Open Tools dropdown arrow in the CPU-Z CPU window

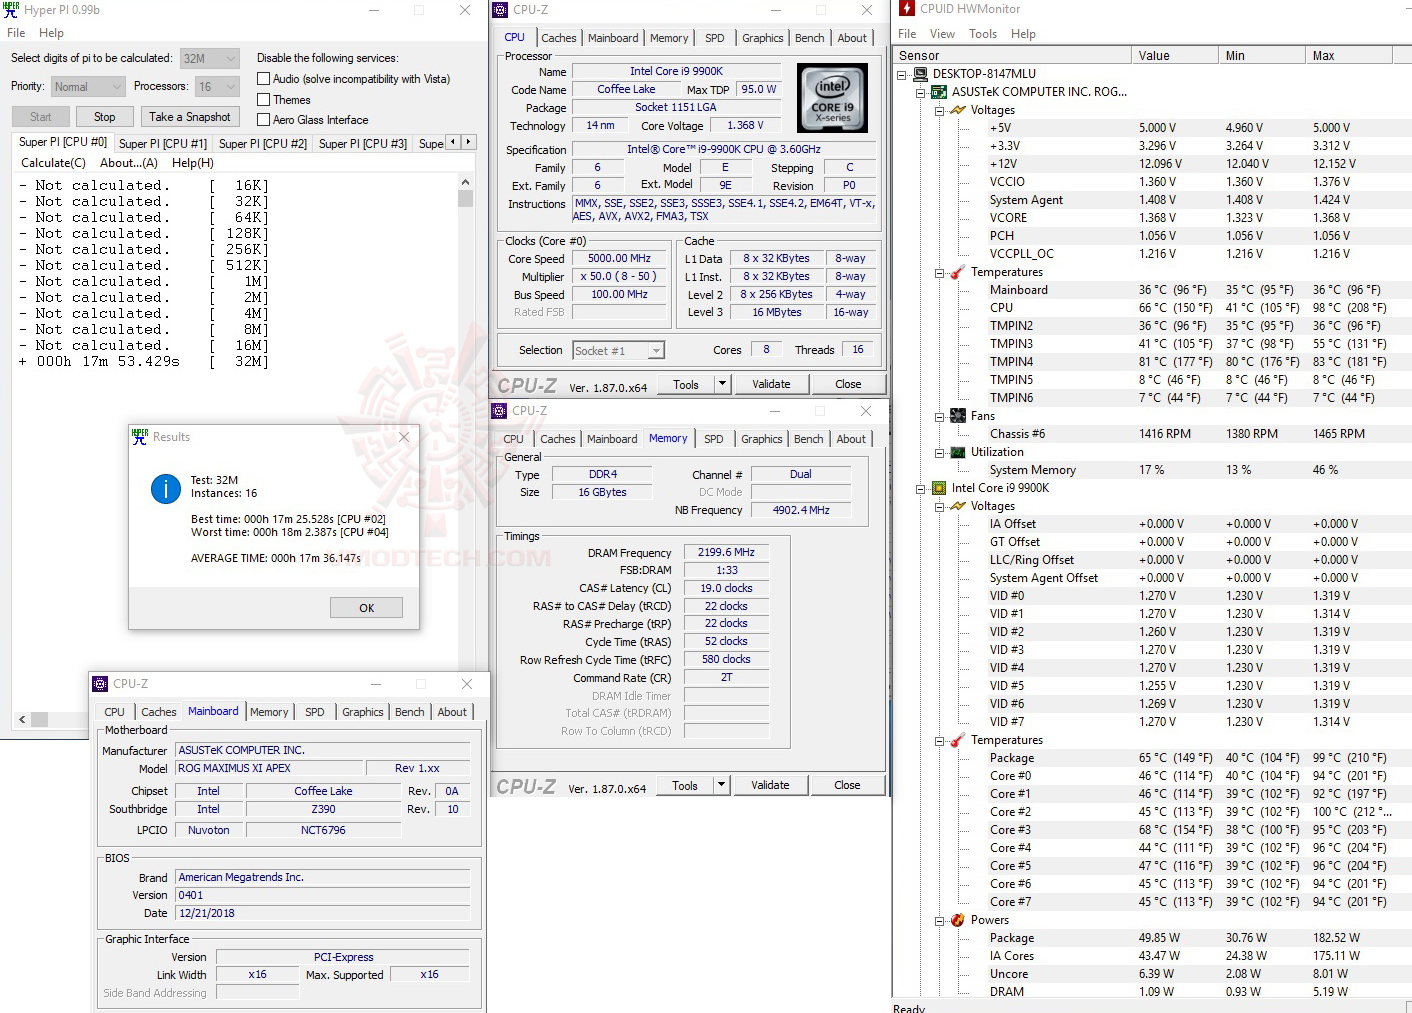tap(722, 384)
